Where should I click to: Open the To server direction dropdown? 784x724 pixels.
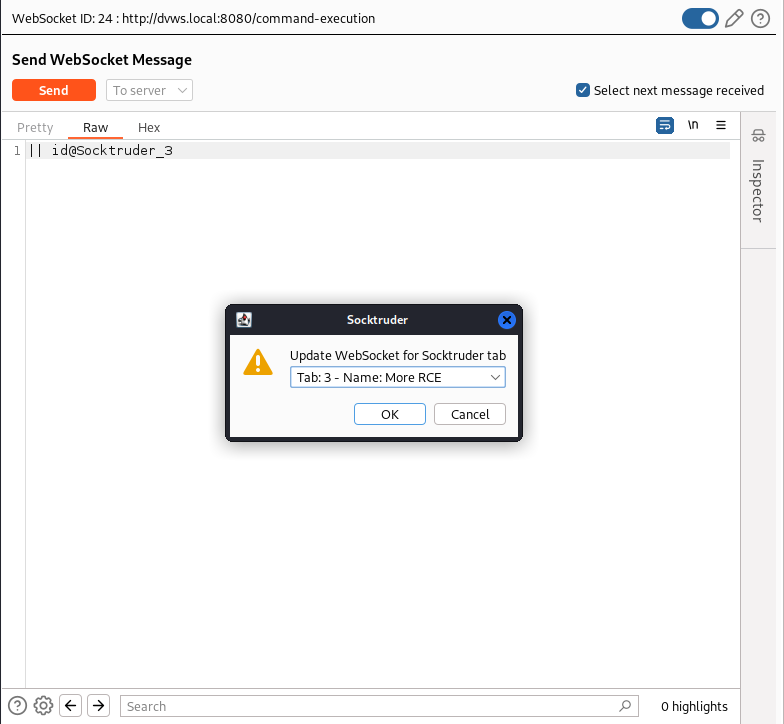tap(149, 90)
